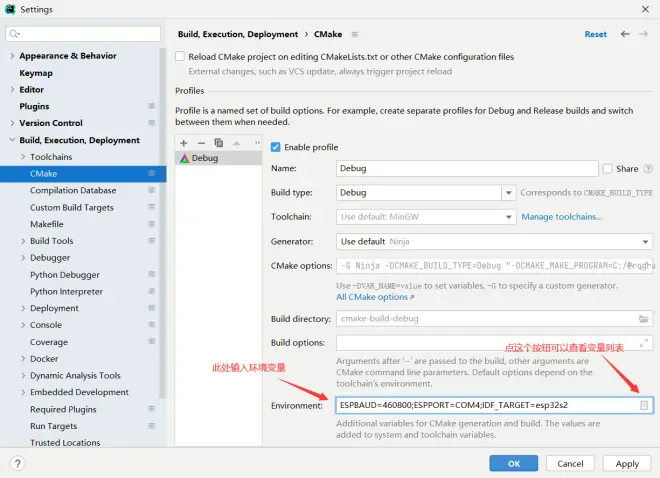This screenshot has width=660, height=478.
Task: Click the settings search field
Action: pos(83,34)
